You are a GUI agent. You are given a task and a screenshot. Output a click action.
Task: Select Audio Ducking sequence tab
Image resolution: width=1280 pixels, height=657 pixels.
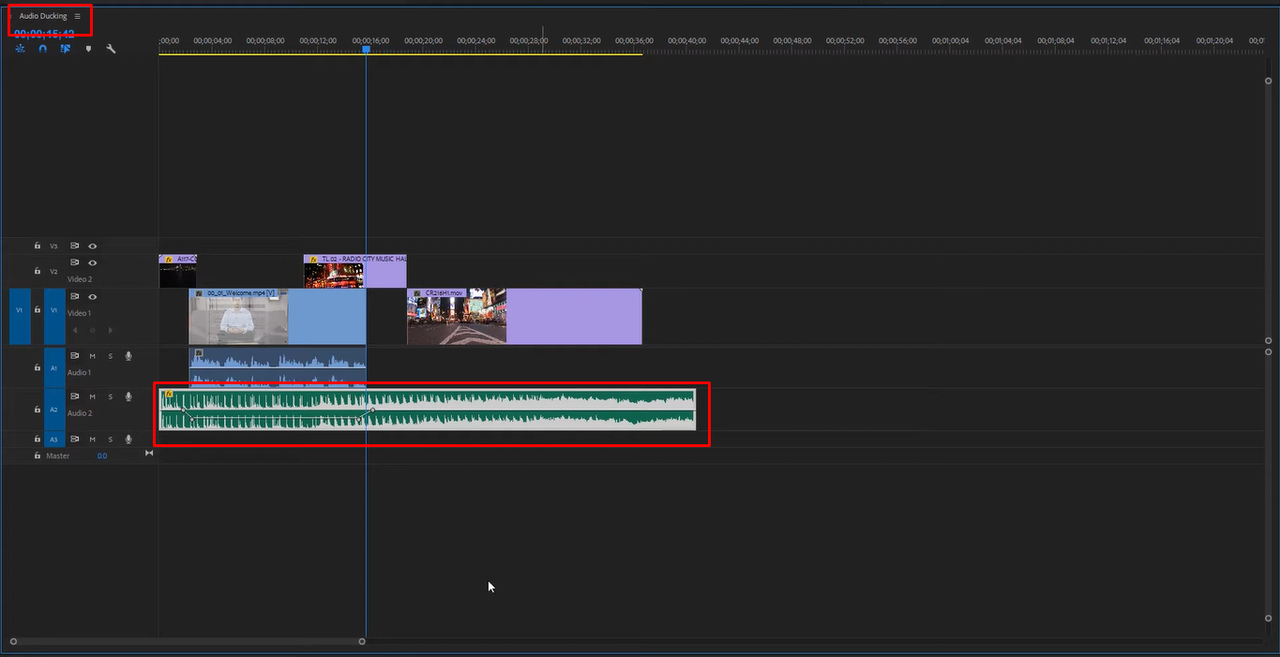coord(43,16)
